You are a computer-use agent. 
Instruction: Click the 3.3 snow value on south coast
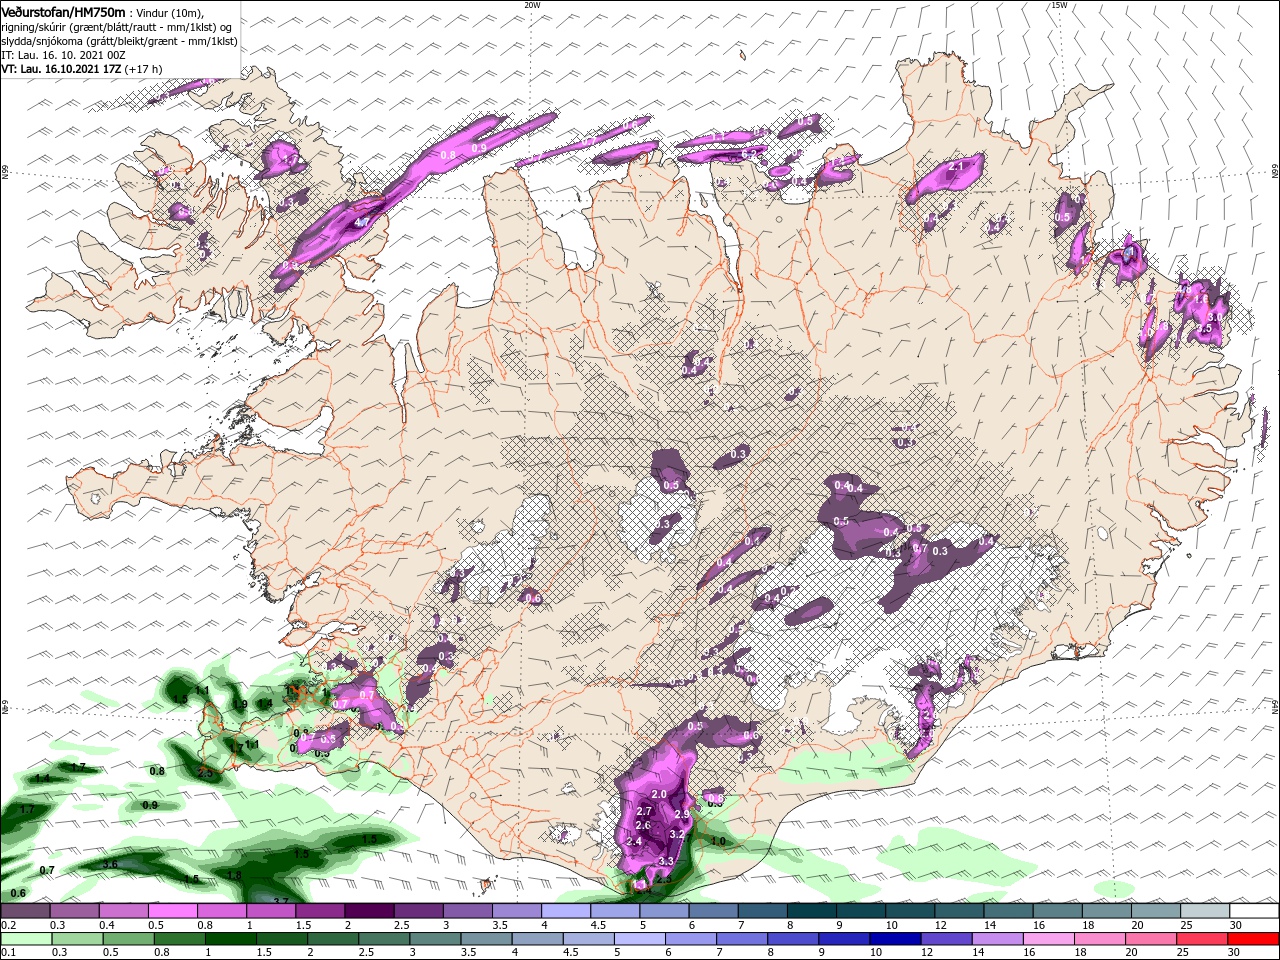667,861
